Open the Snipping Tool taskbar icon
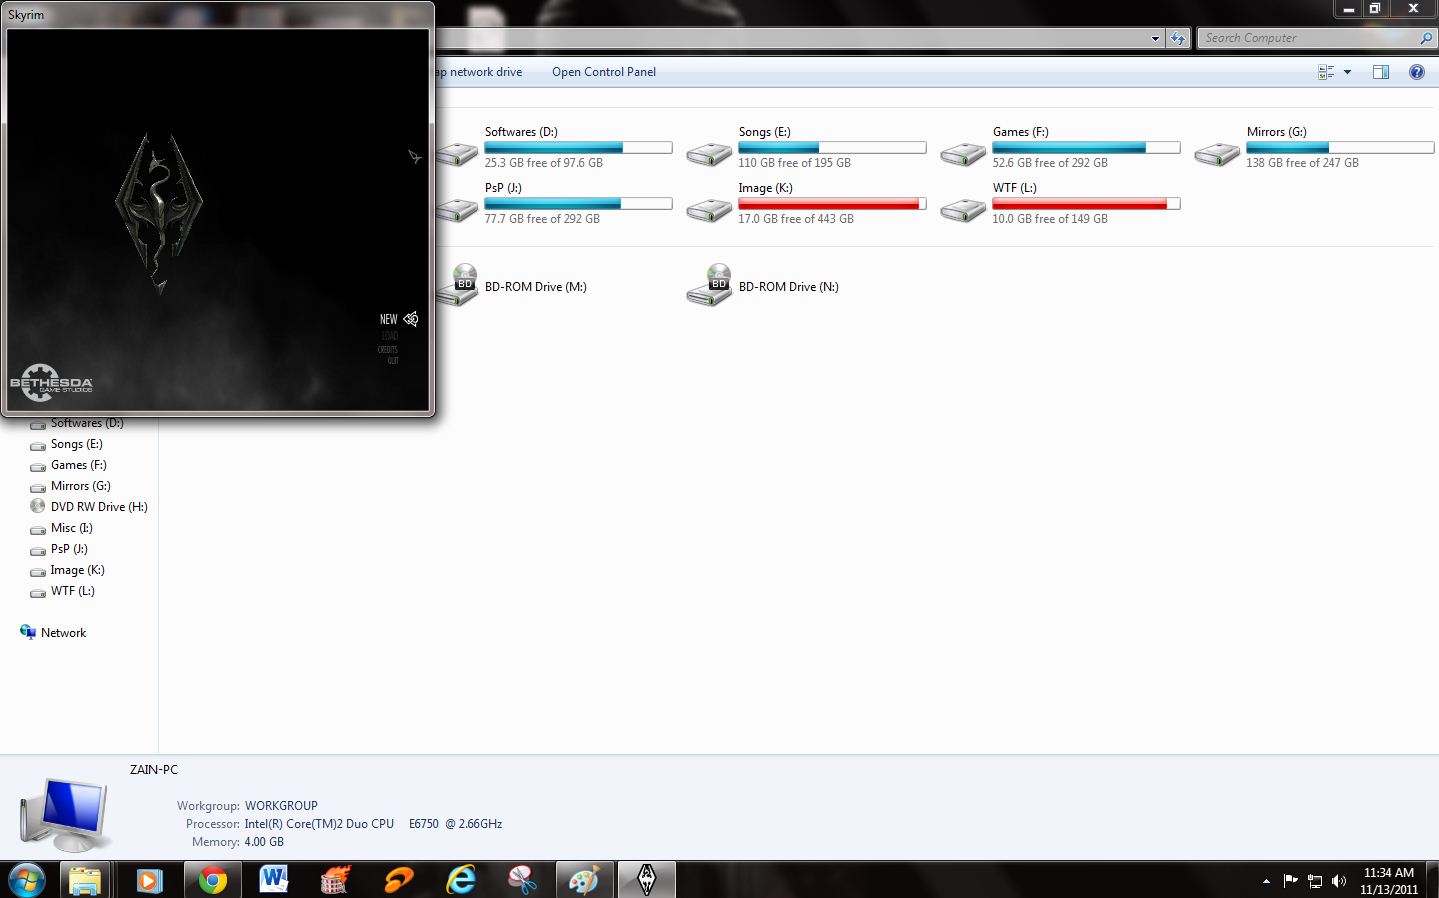1439x898 pixels. [522, 880]
